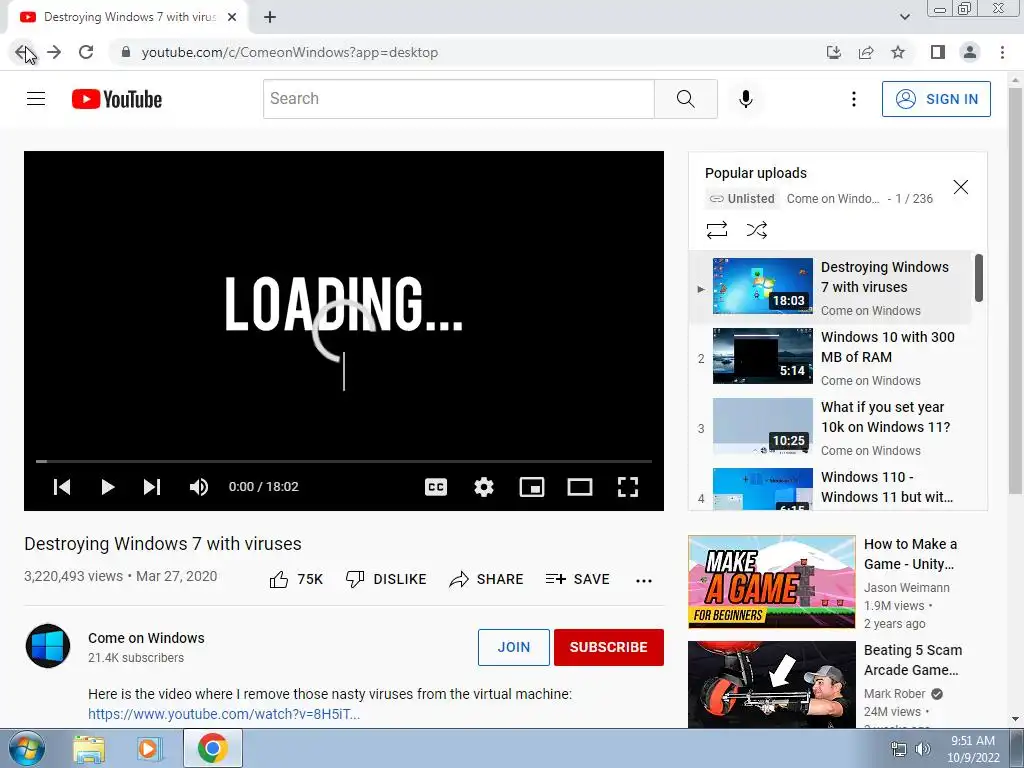
Task: Click the YouTube search field
Action: click(x=458, y=99)
